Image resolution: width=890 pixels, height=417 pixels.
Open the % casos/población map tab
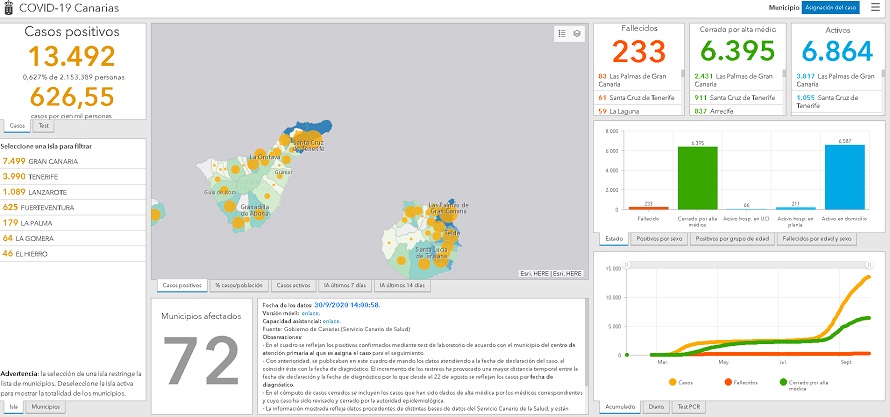(x=239, y=286)
